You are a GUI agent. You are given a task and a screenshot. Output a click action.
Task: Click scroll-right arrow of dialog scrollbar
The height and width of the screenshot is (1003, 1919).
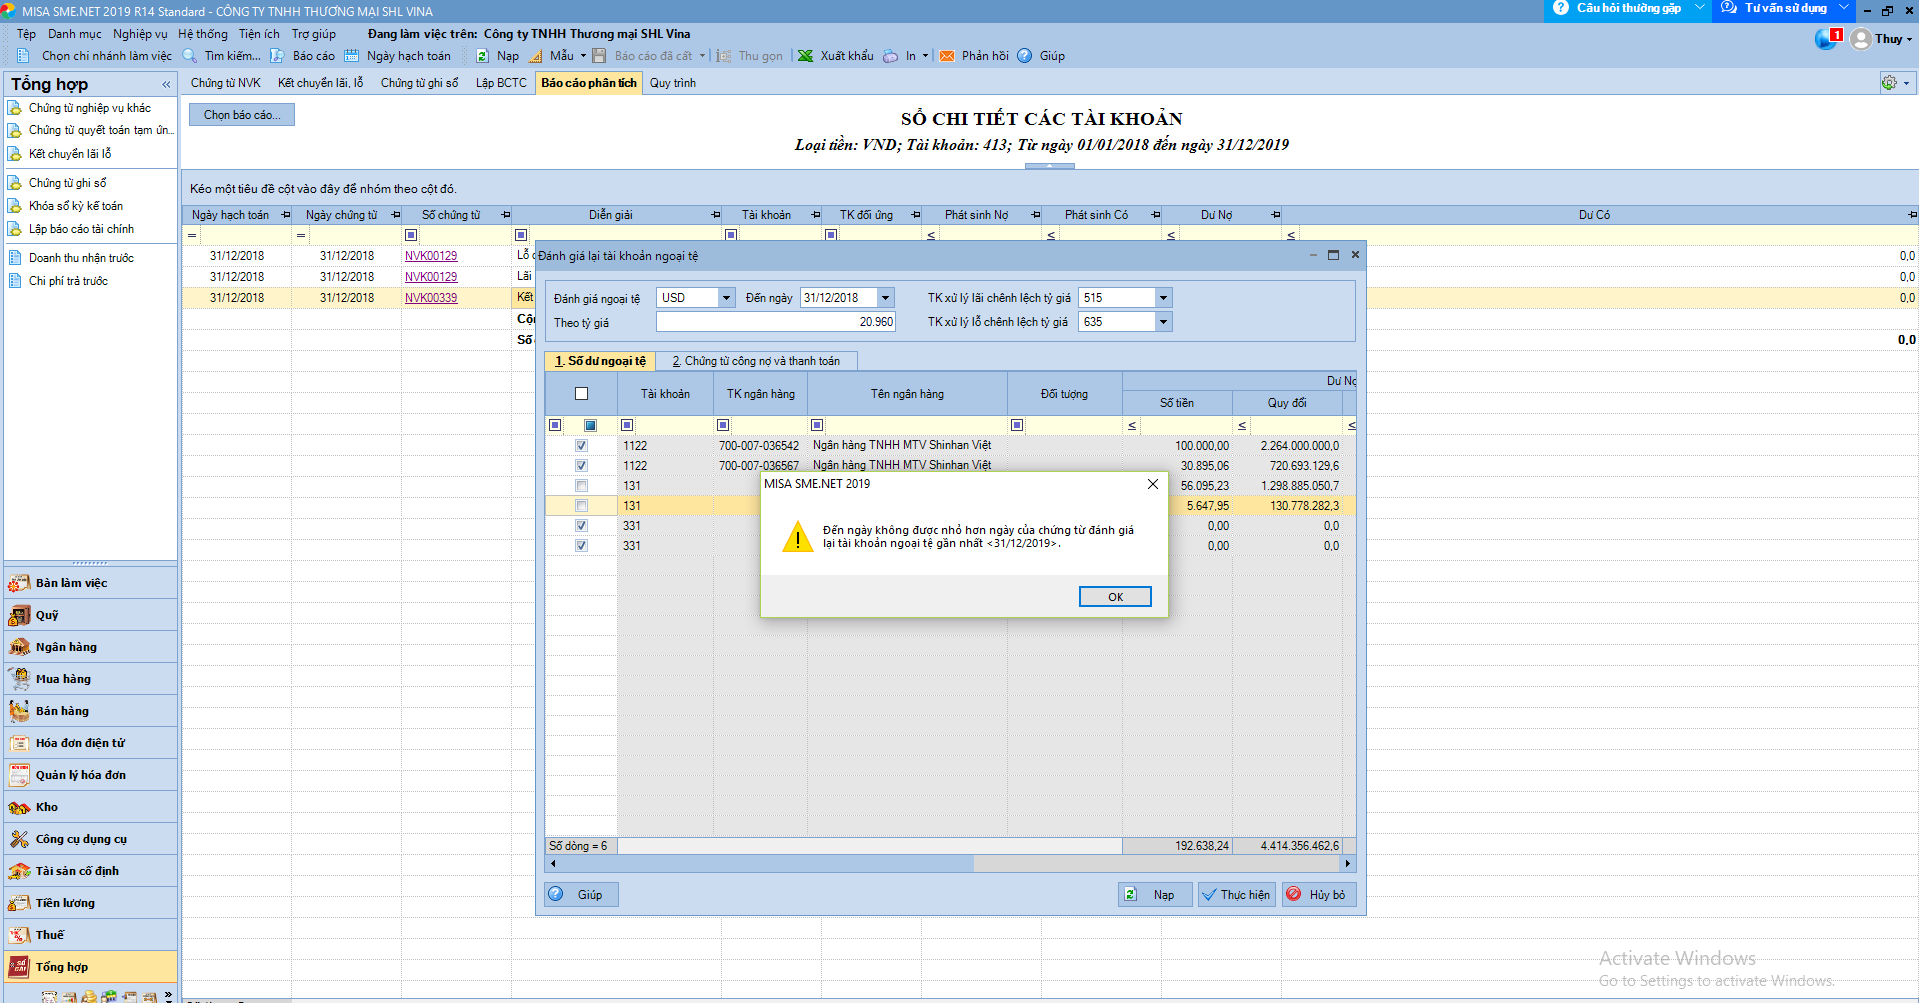tap(1348, 863)
